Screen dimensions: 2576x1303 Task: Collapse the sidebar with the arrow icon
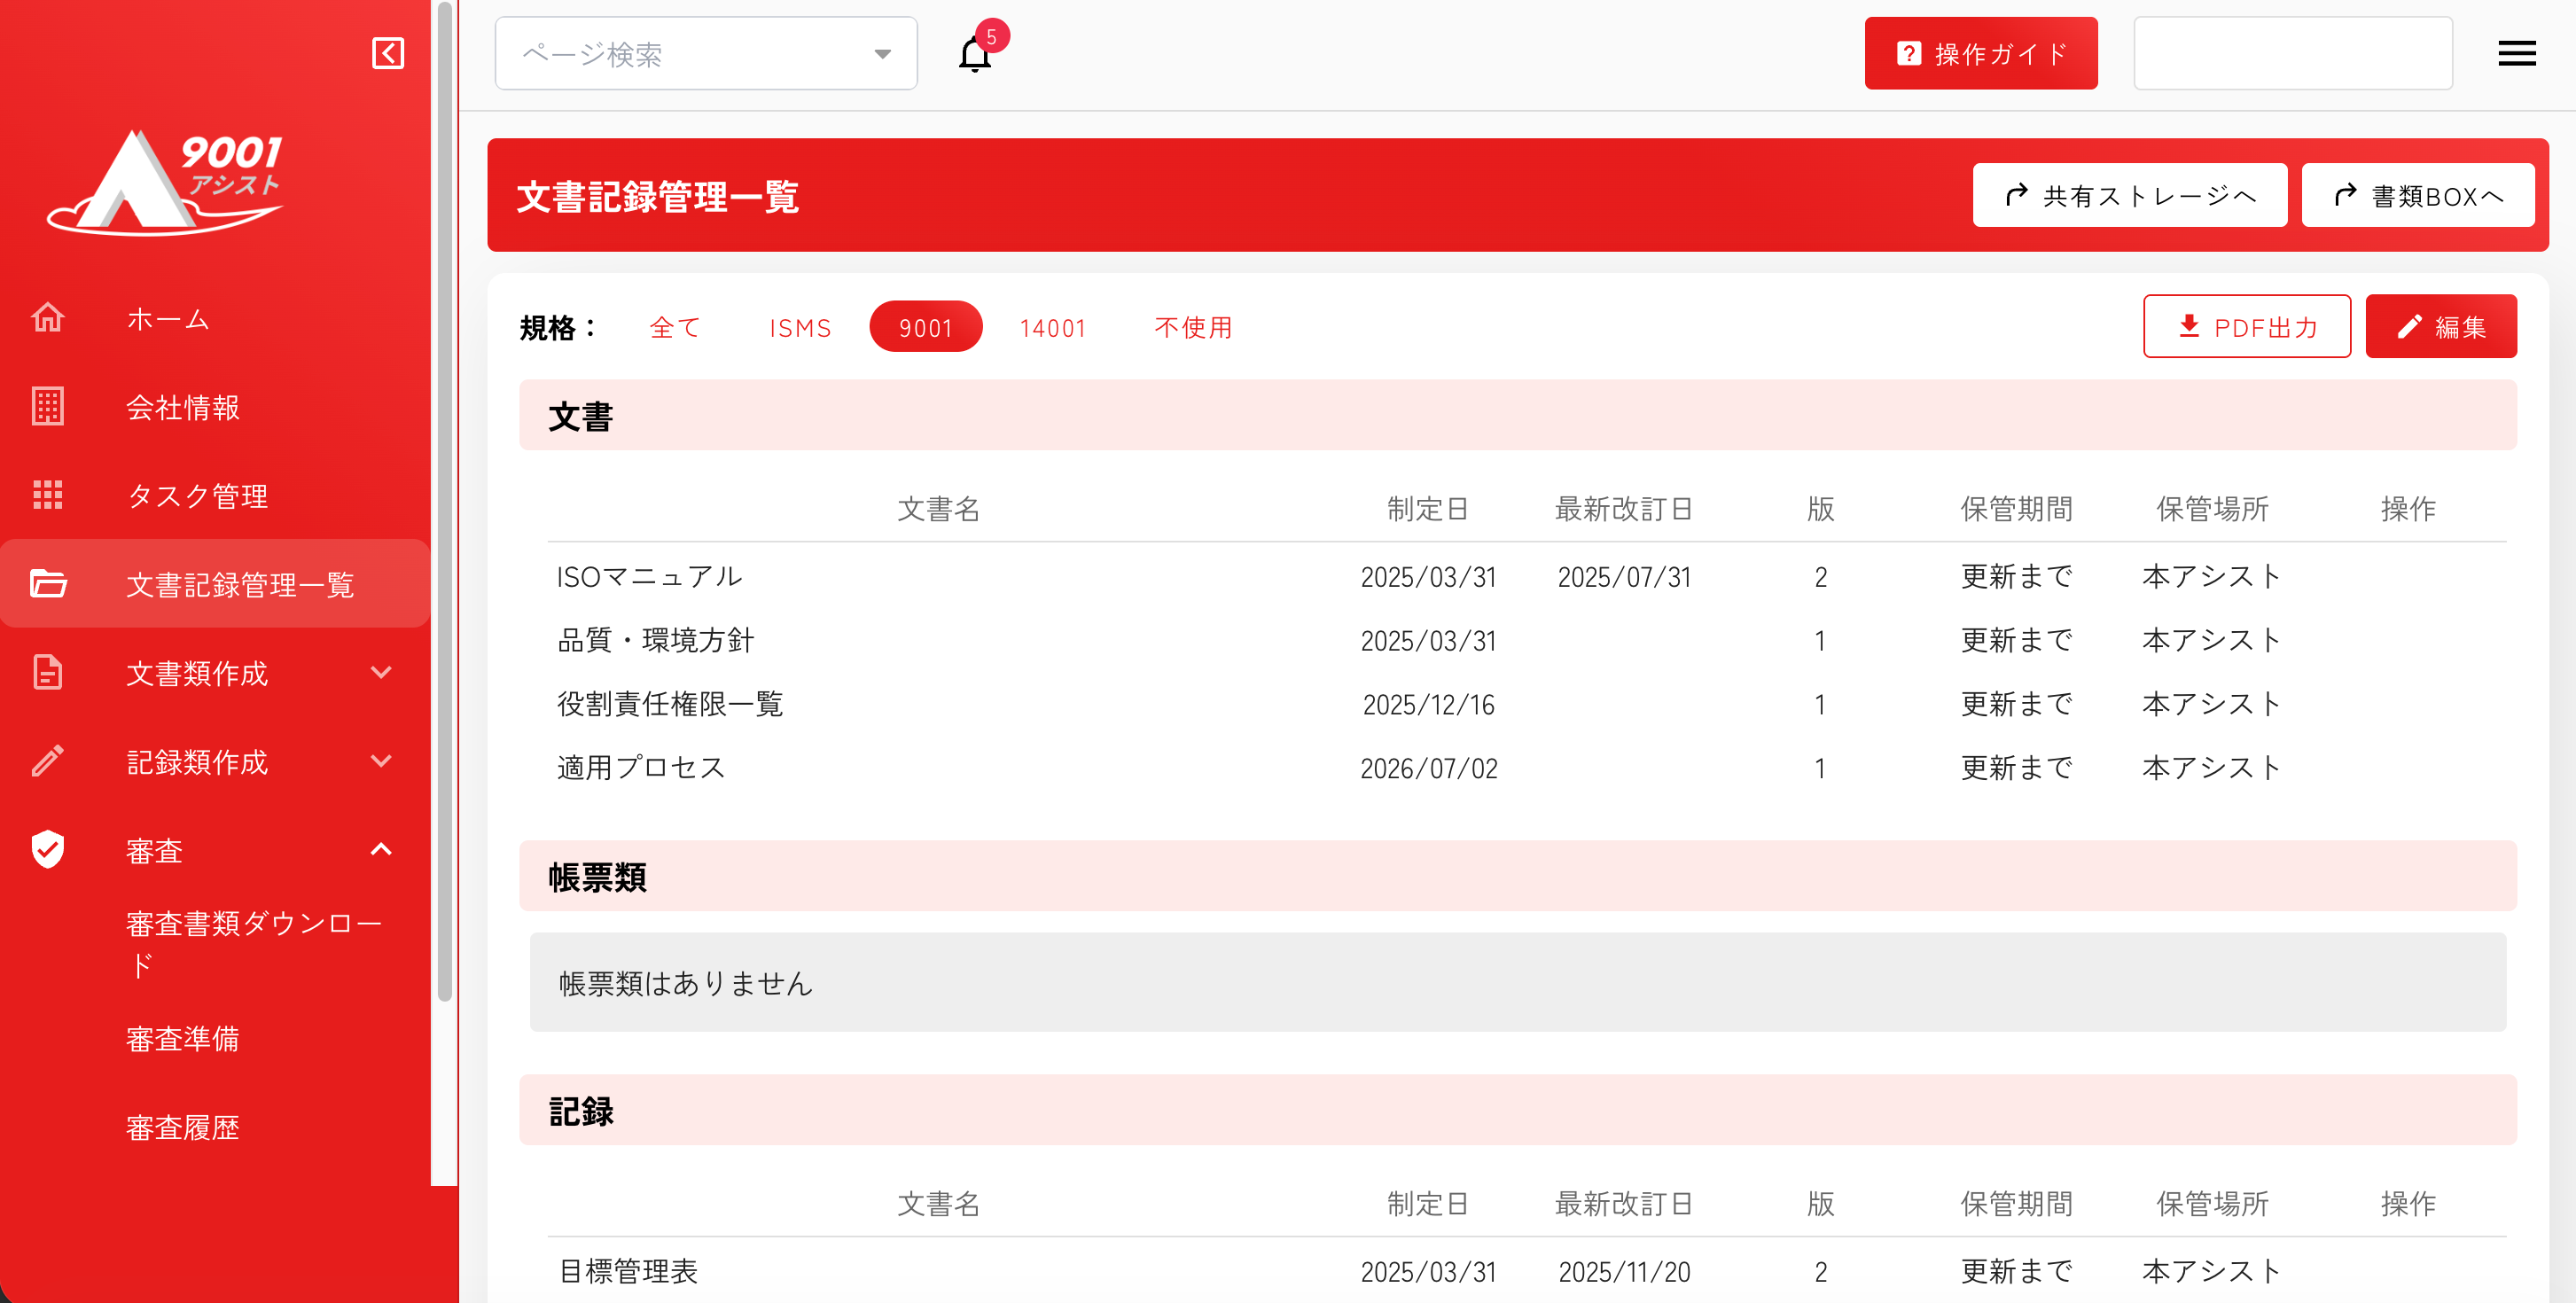[388, 53]
